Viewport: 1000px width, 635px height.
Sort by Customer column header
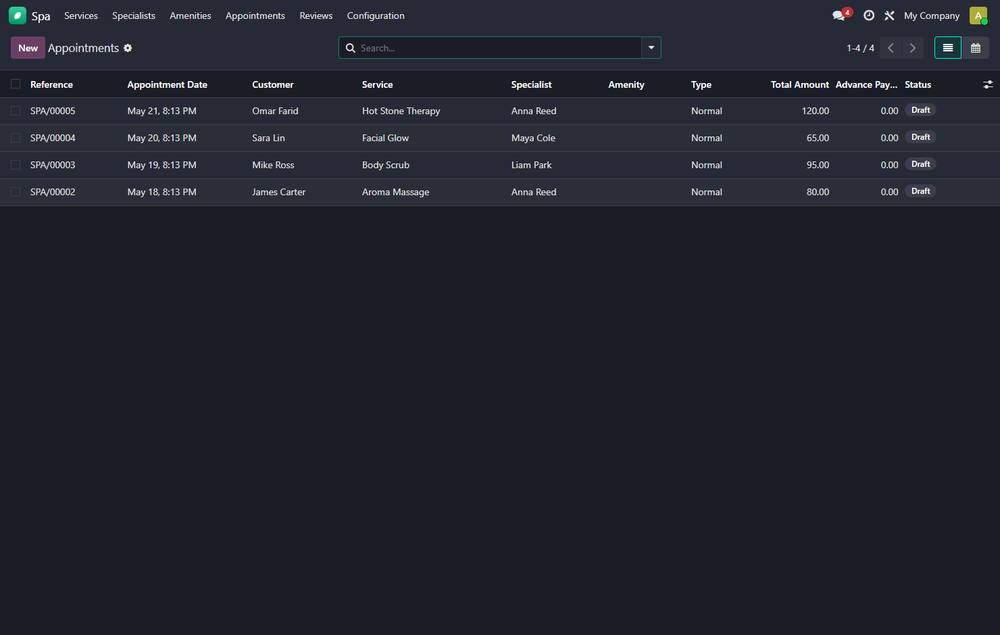(x=273, y=84)
